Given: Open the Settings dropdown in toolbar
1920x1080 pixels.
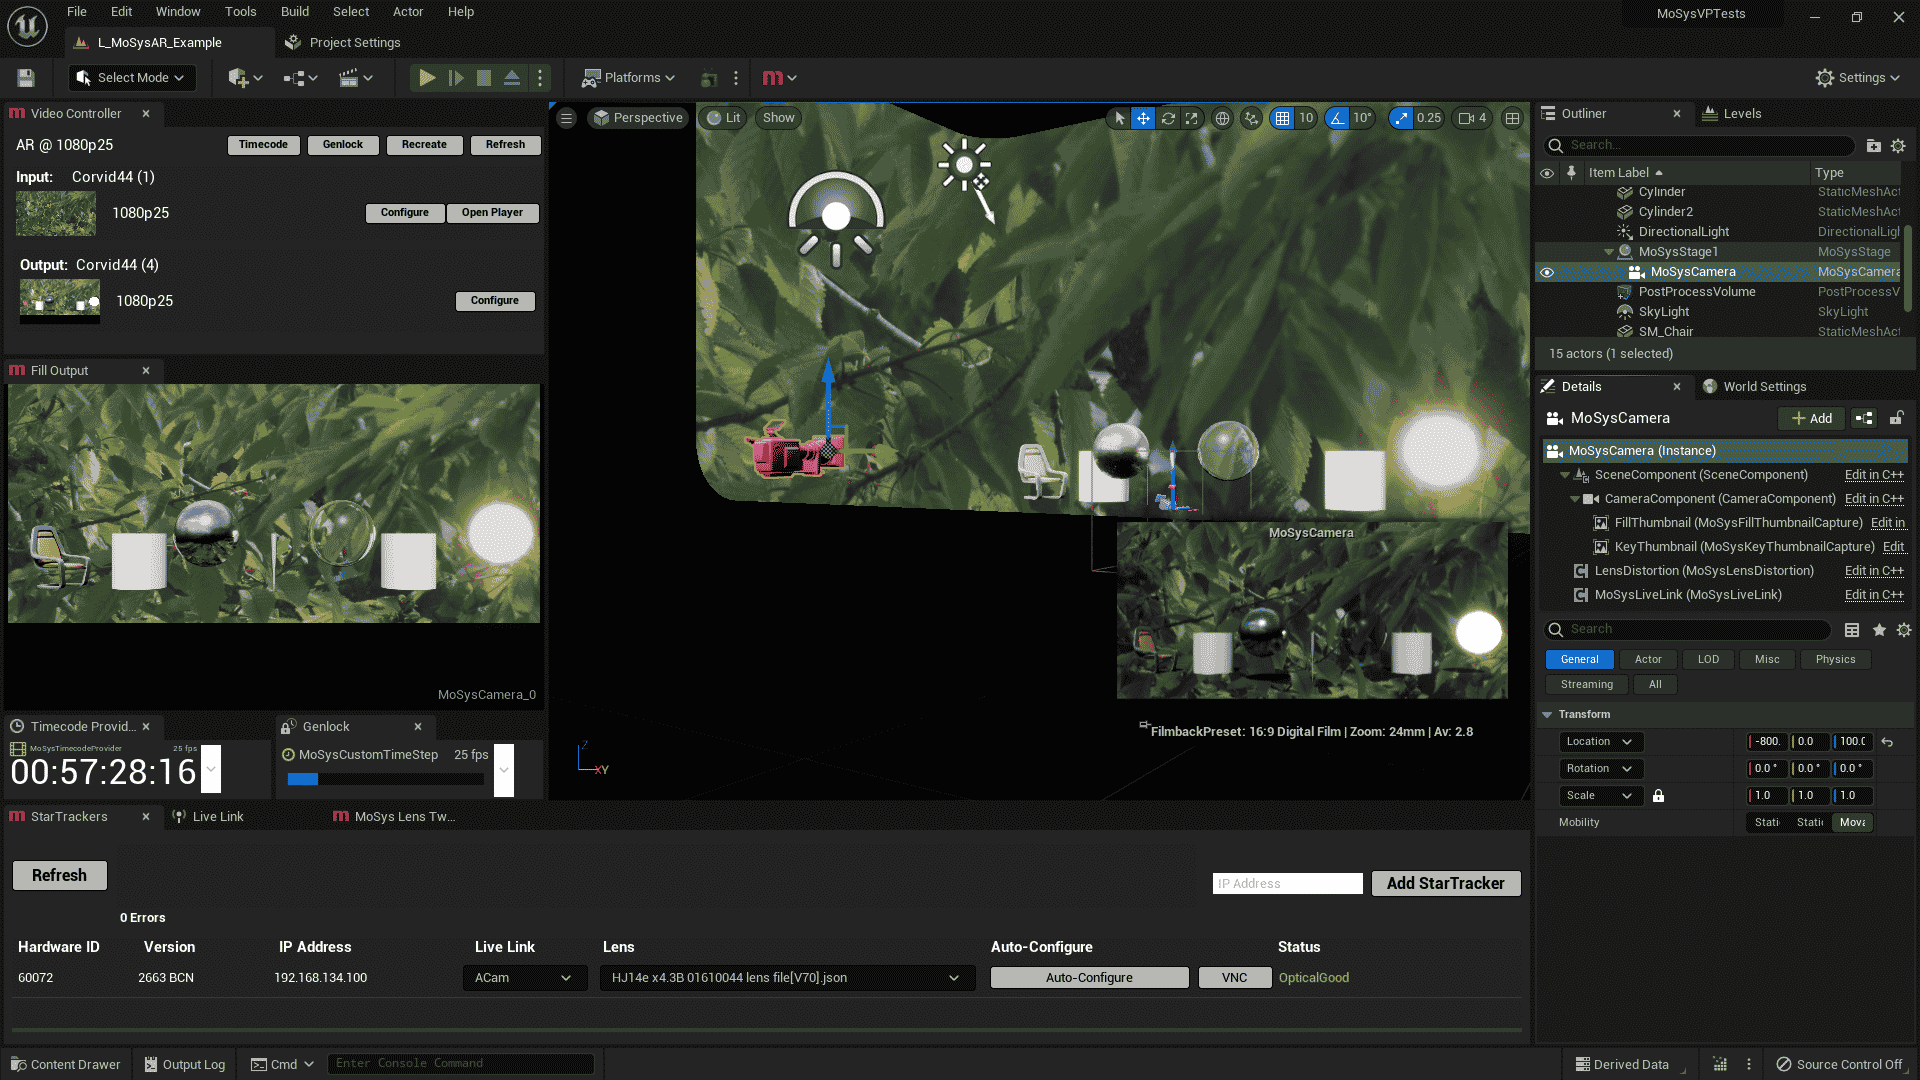Looking at the screenshot, I should tap(1858, 78).
